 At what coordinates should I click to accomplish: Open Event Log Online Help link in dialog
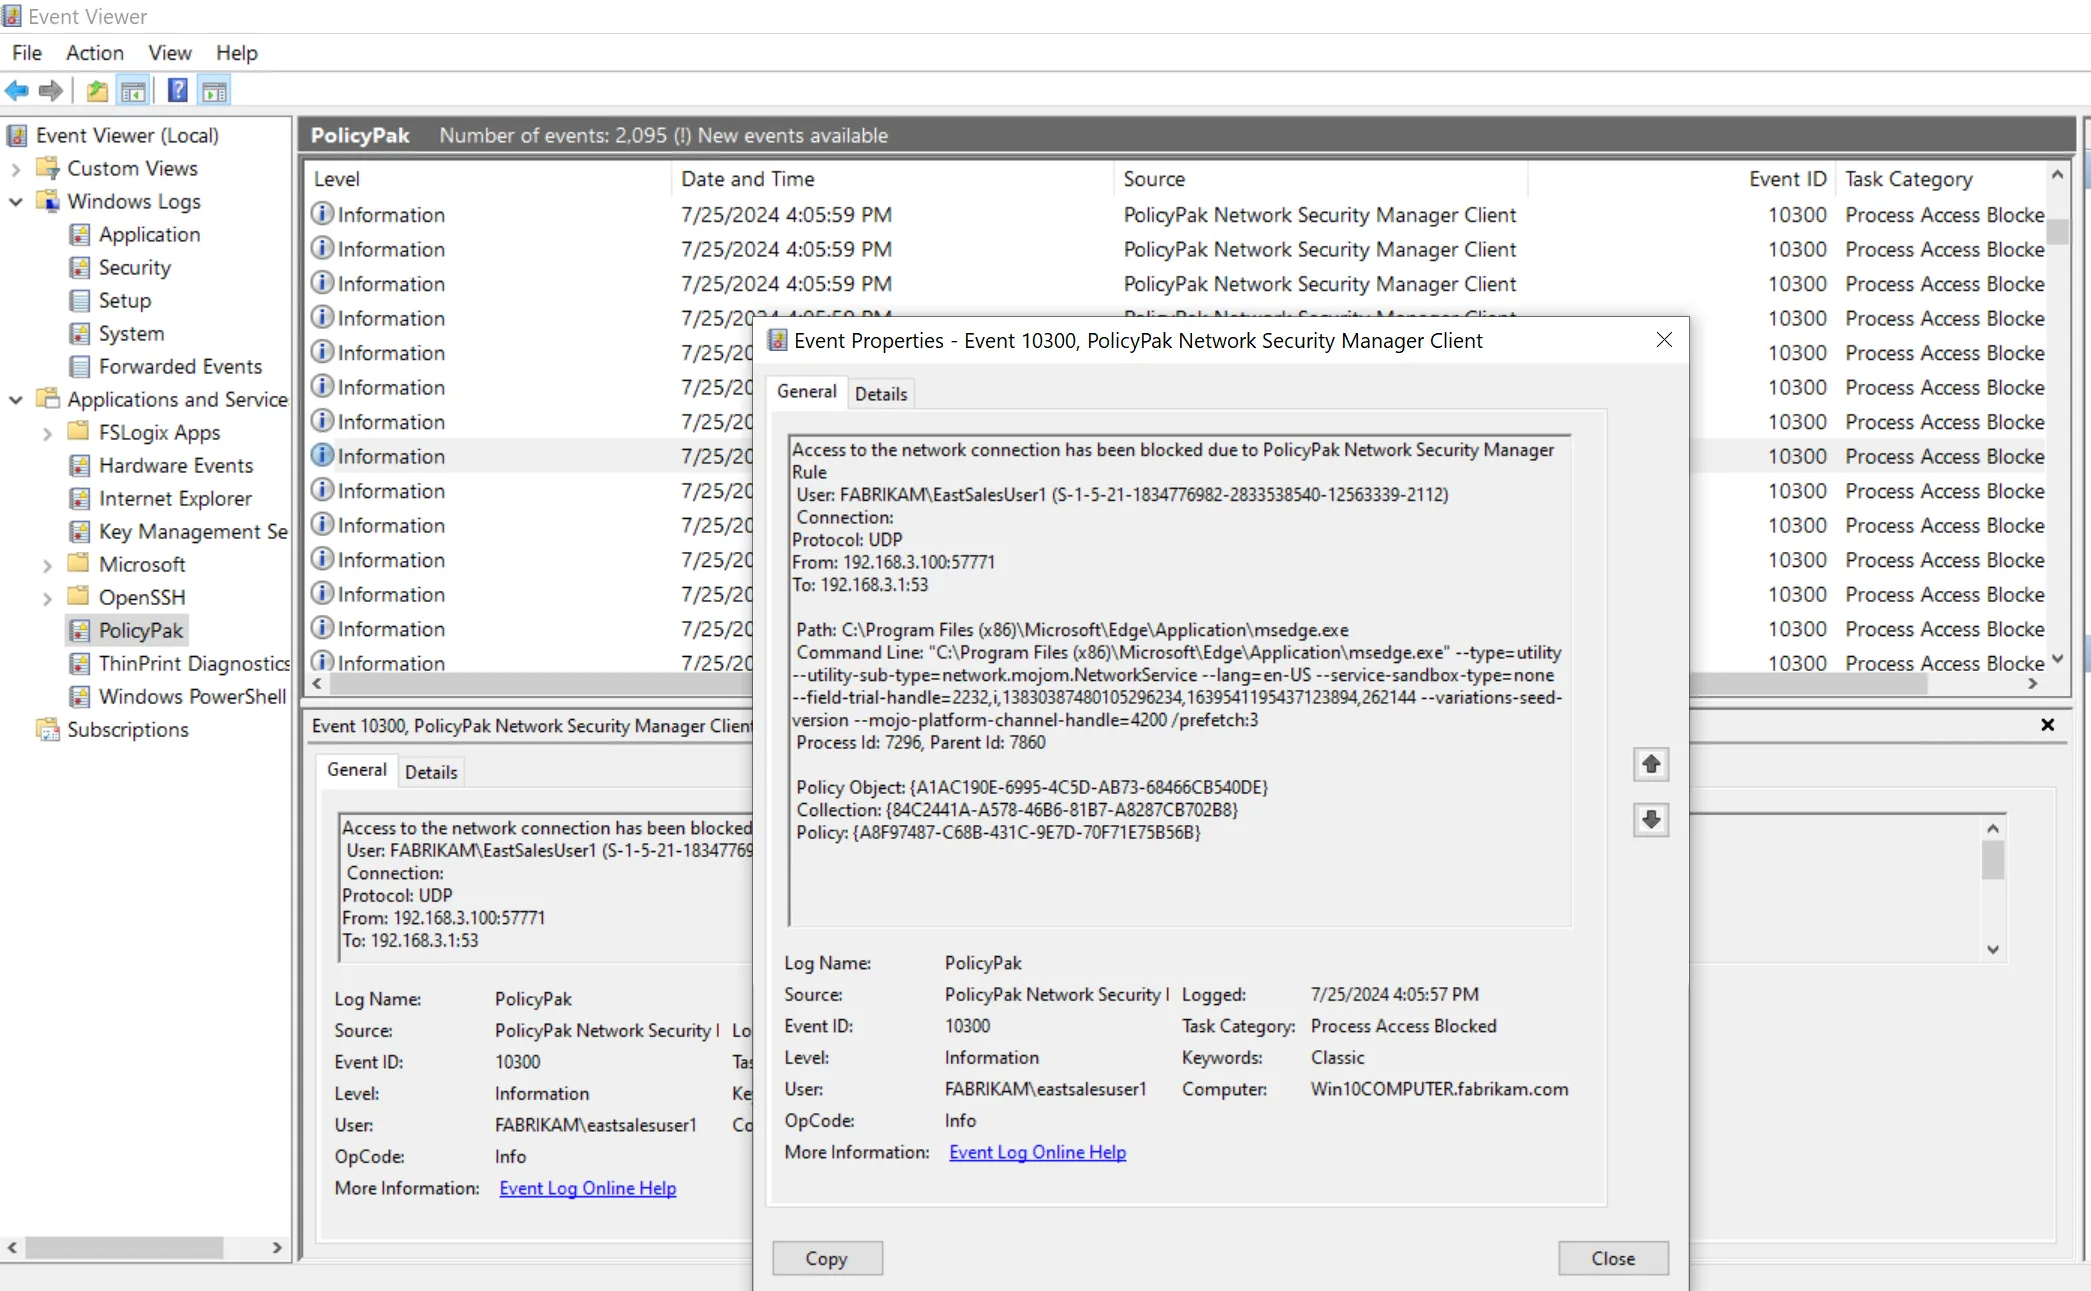1037,1152
